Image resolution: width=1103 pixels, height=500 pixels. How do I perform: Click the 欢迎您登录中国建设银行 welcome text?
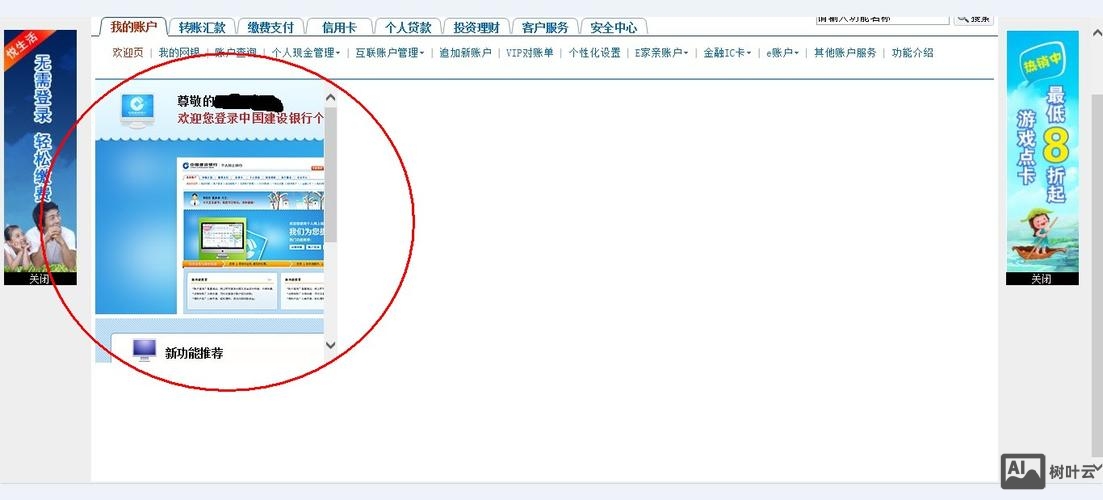tap(250, 118)
